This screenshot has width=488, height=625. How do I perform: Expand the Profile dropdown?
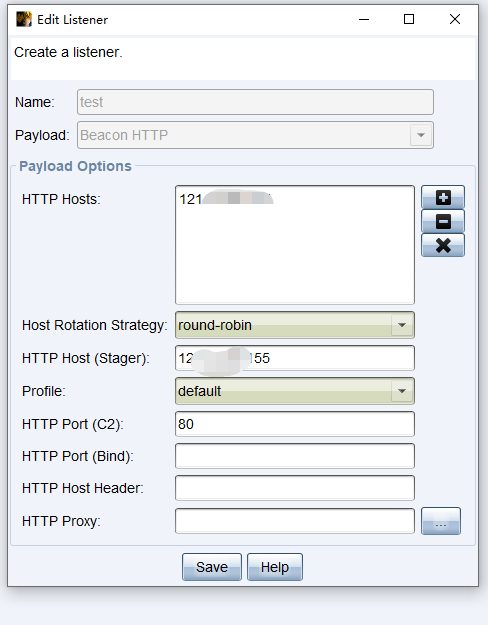pos(295,391)
